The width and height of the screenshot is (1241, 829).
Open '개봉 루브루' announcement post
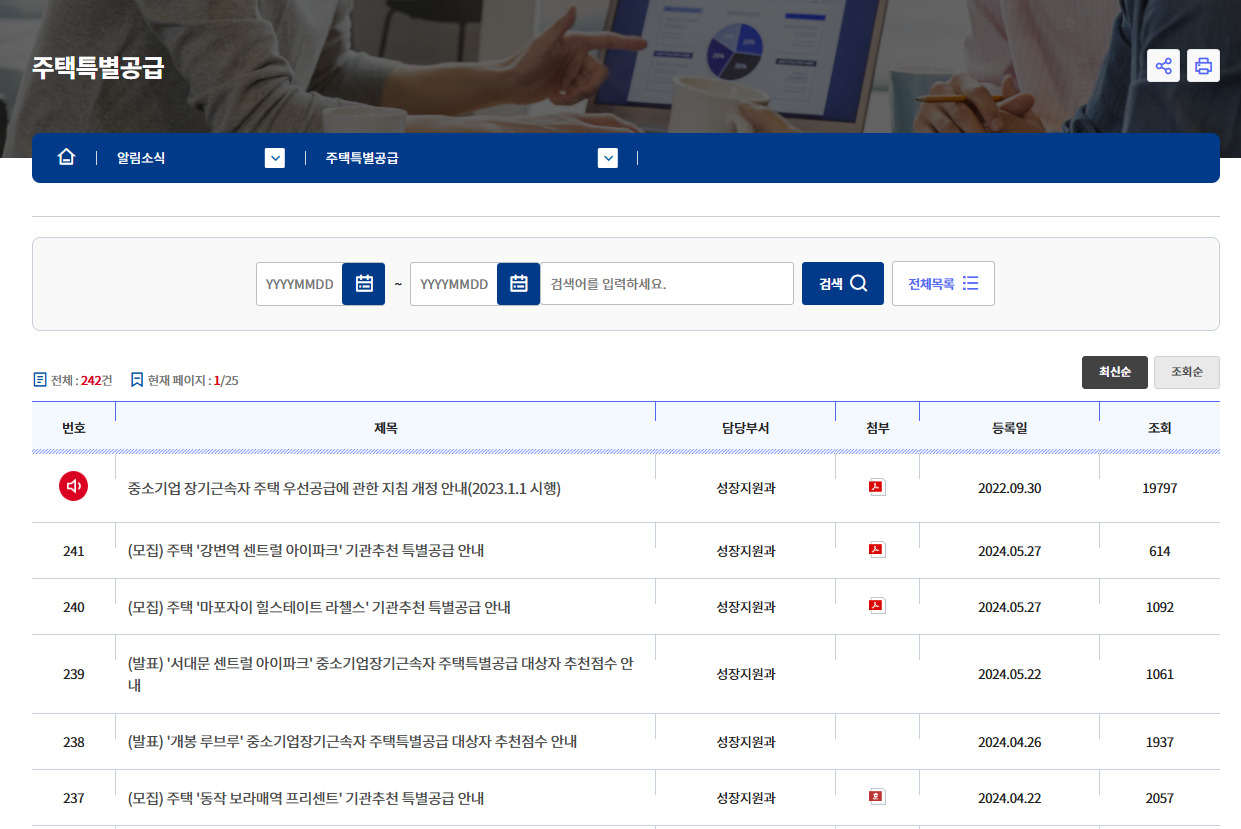pyautogui.click(x=352, y=742)
